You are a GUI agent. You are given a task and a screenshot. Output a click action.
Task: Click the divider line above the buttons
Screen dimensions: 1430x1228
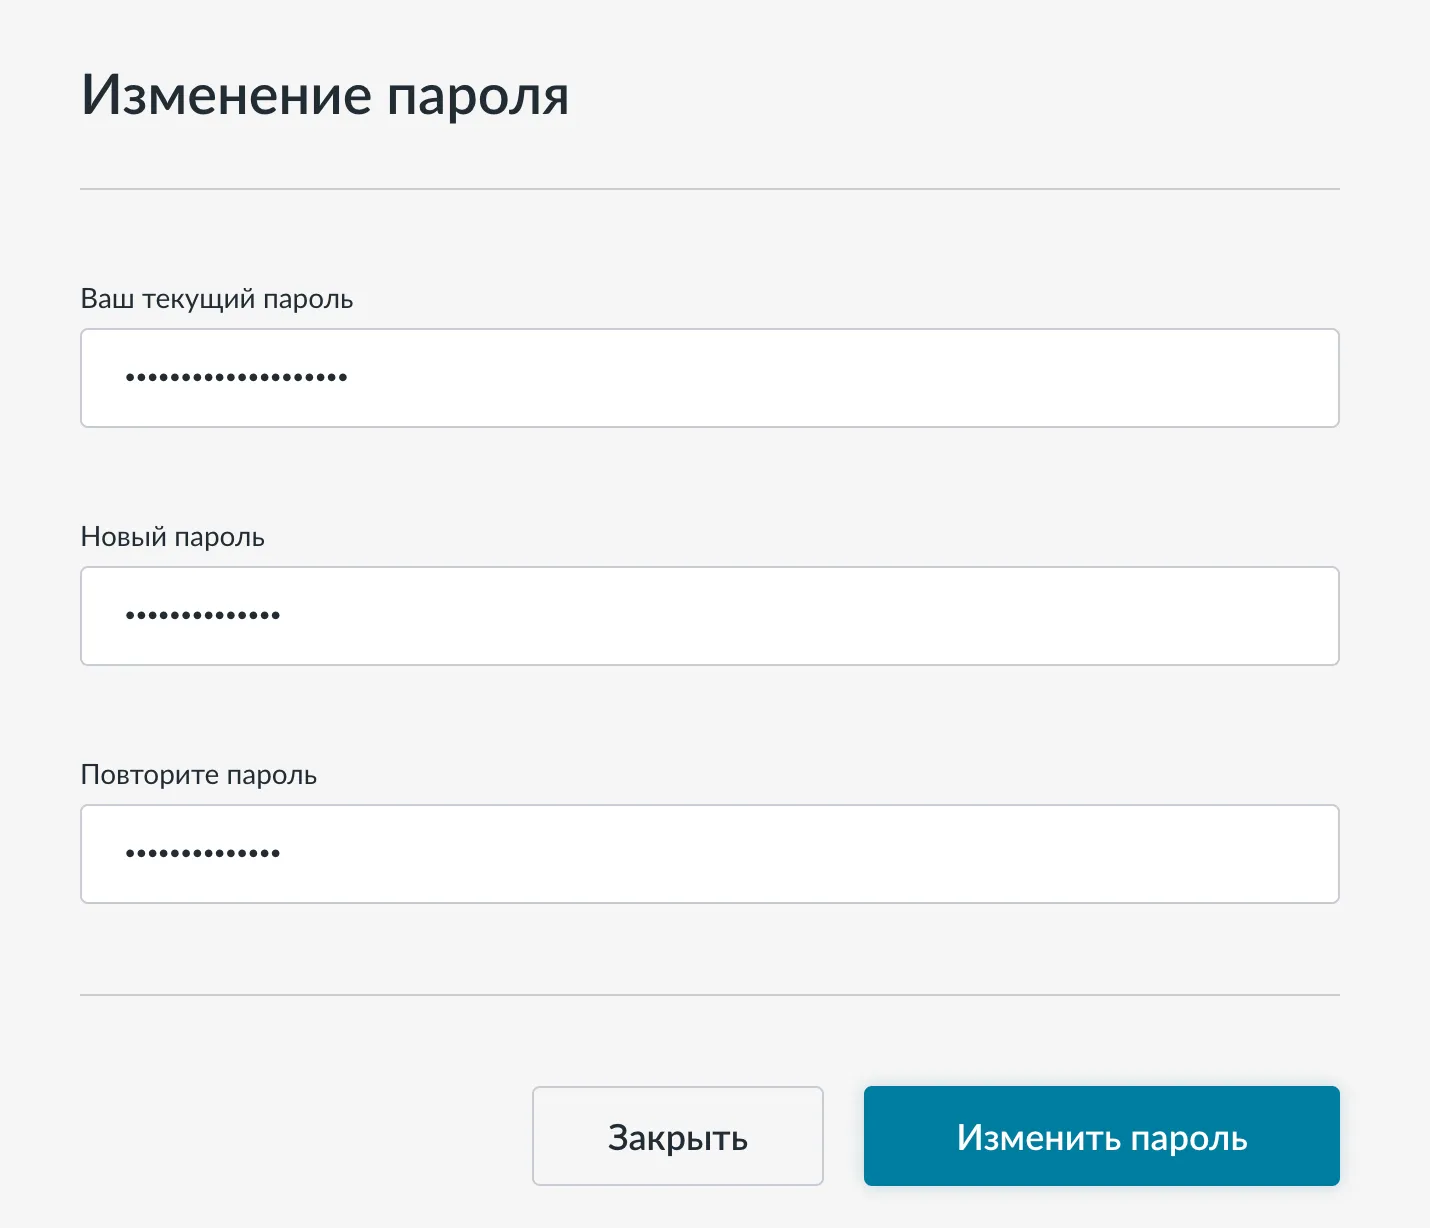[x=709, y=995]
